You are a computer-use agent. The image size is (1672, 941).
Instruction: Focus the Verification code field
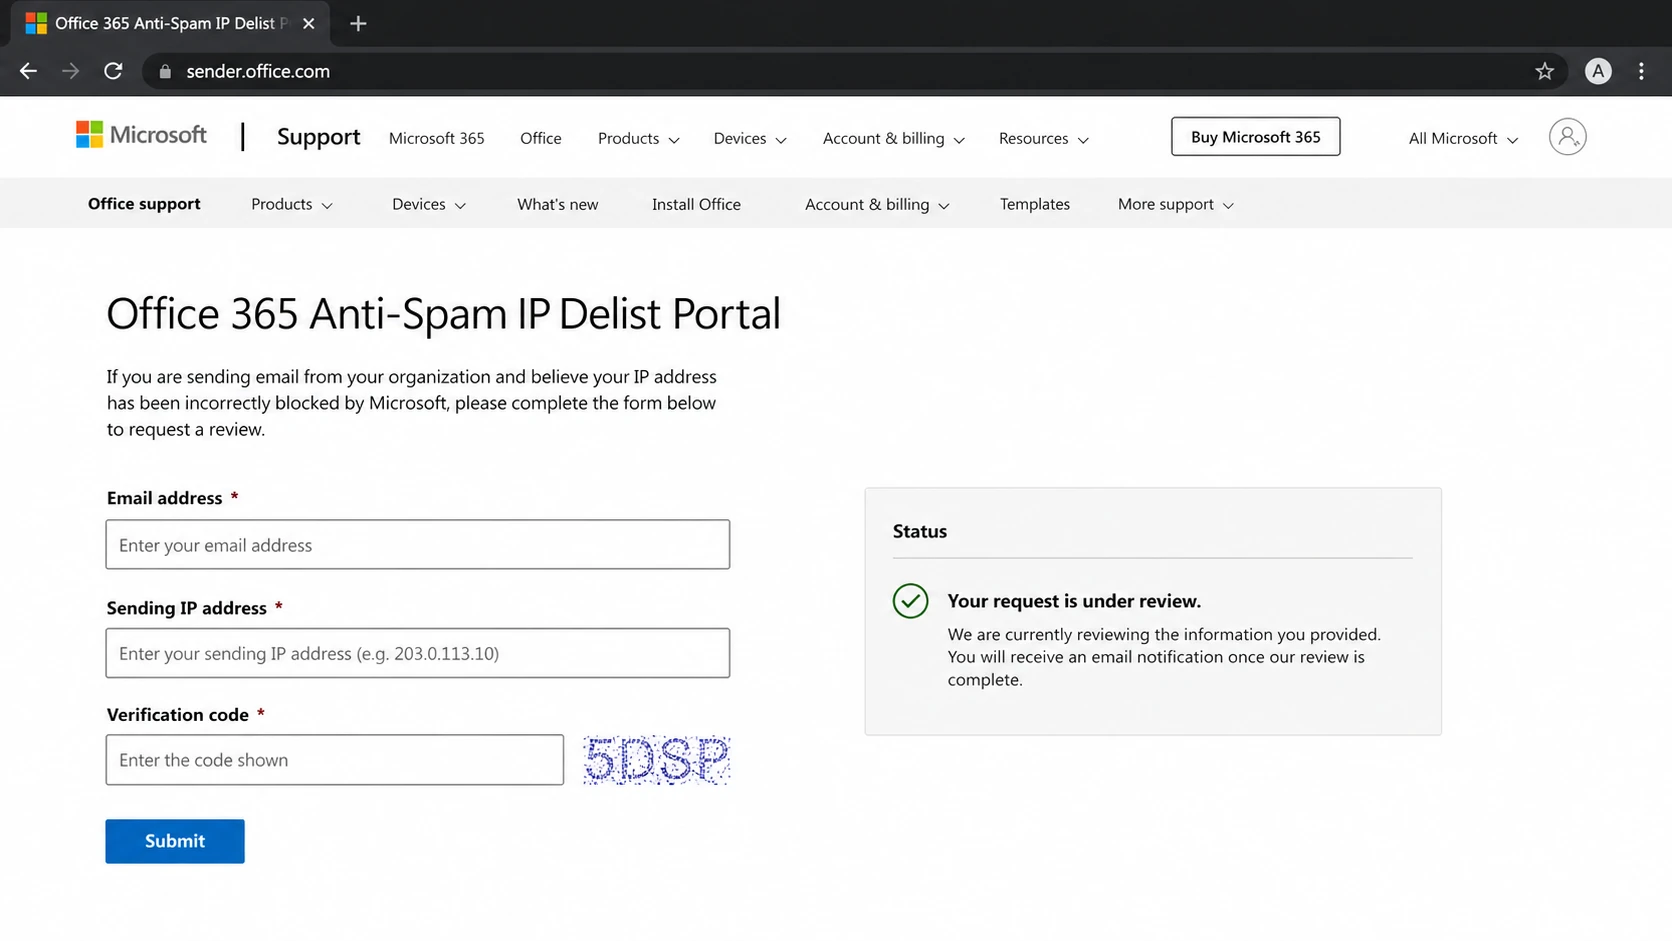coord(335,760)
